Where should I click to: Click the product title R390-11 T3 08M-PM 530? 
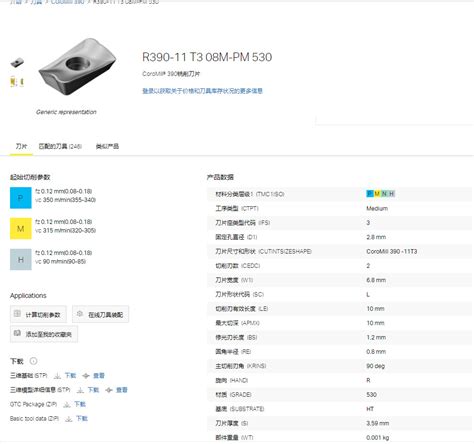click(x=207, y=57)
